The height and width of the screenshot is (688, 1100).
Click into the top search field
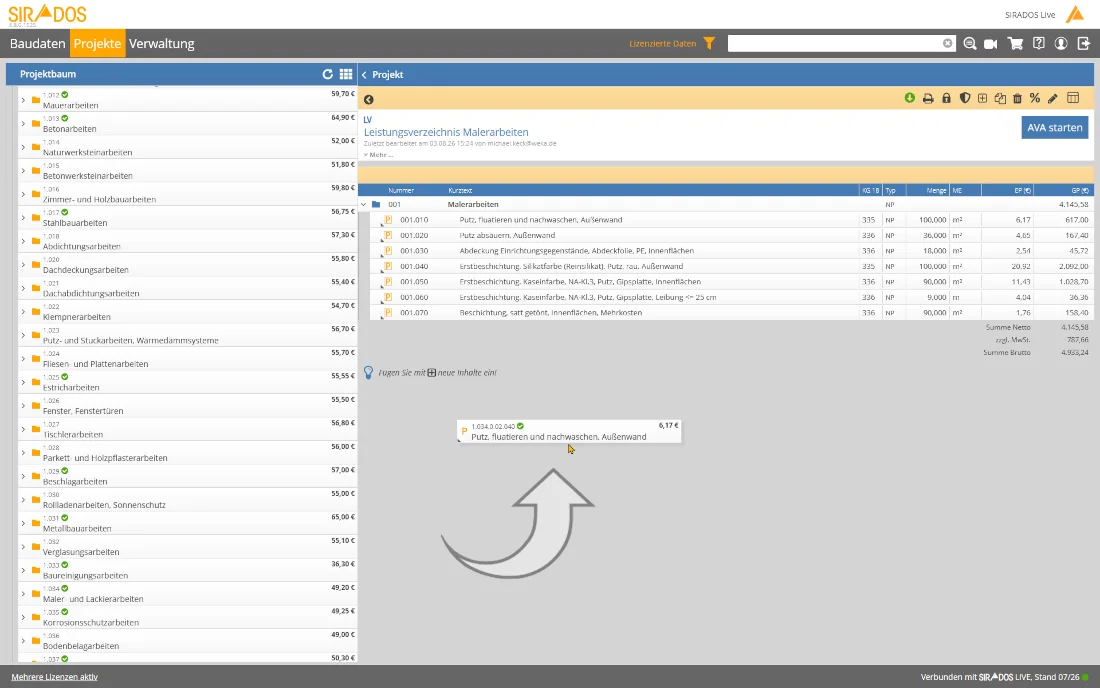835,43
